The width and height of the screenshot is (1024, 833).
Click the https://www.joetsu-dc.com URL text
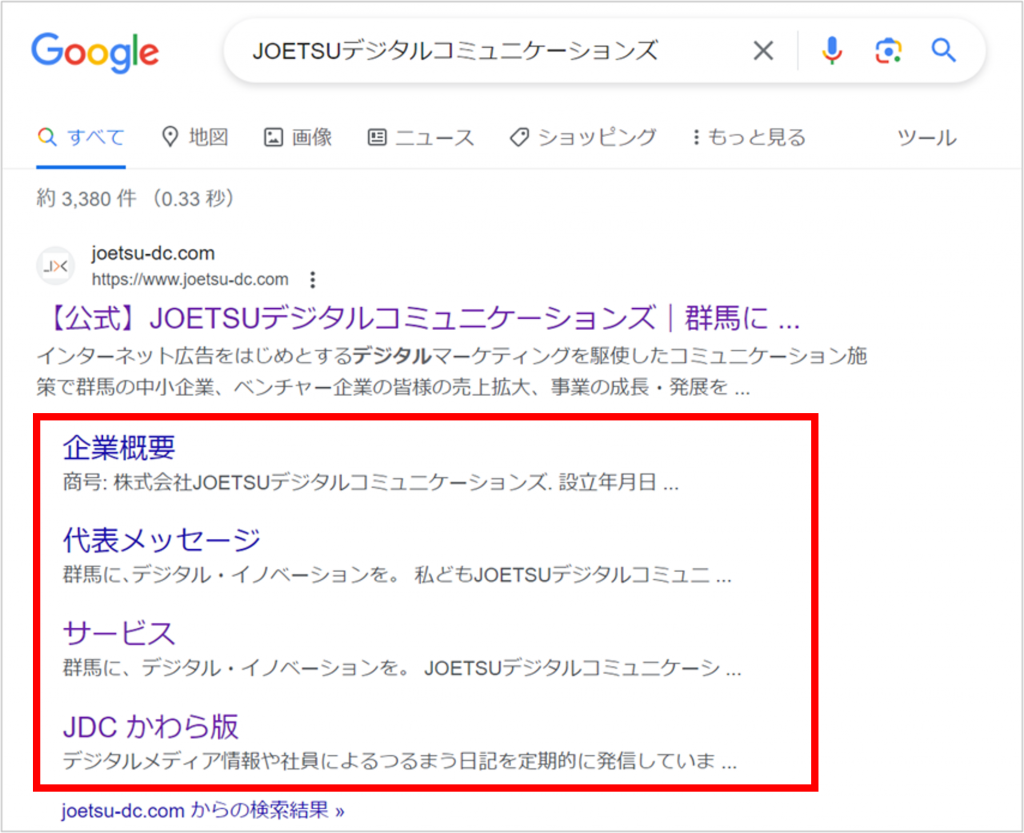pos(190,279)
